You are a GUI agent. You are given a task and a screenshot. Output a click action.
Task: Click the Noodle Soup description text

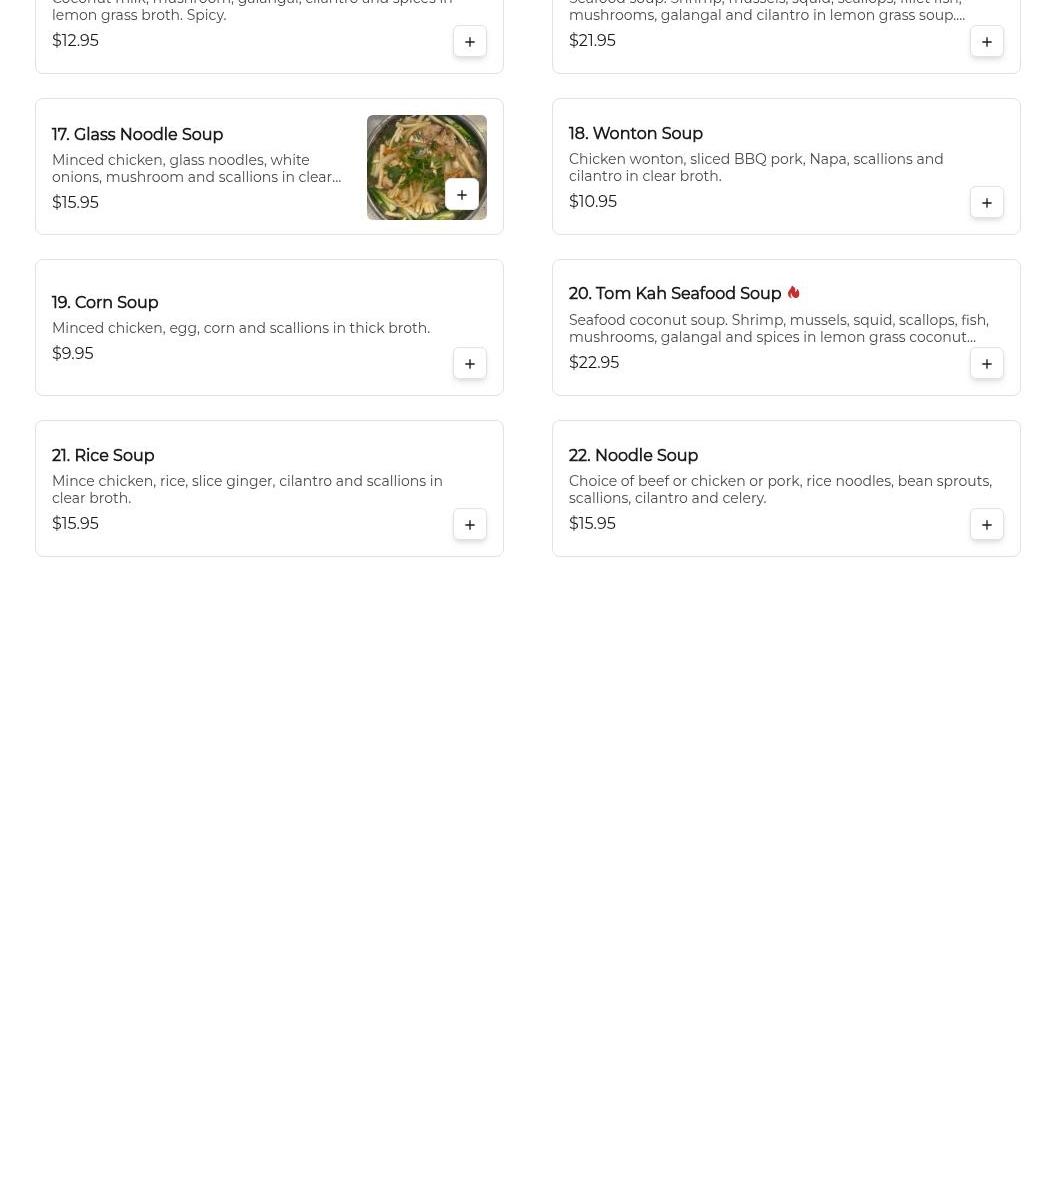(x=780, y=489)
